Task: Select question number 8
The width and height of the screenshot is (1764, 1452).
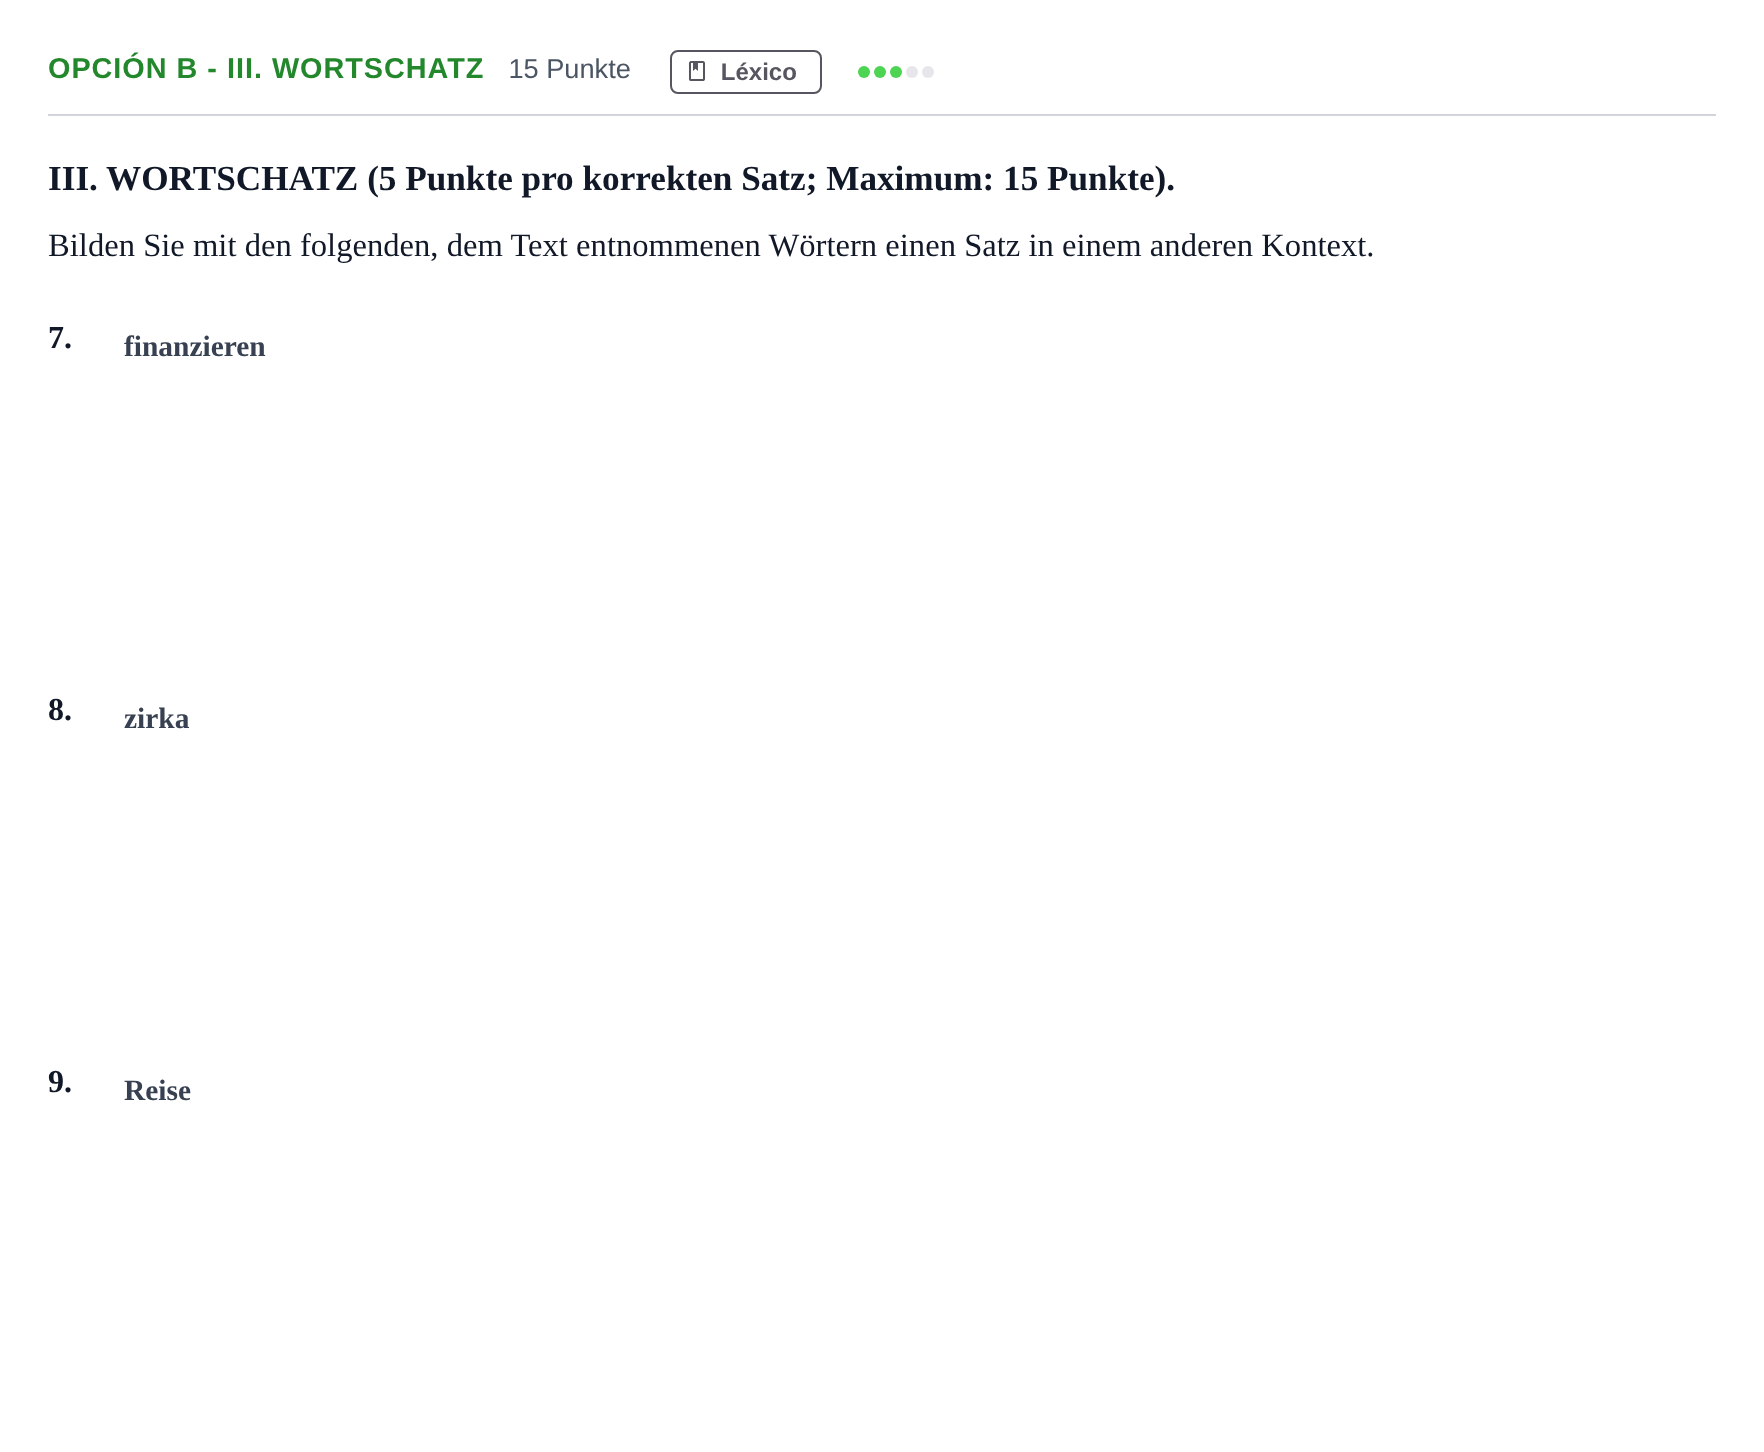Action: tap(60, 710)
